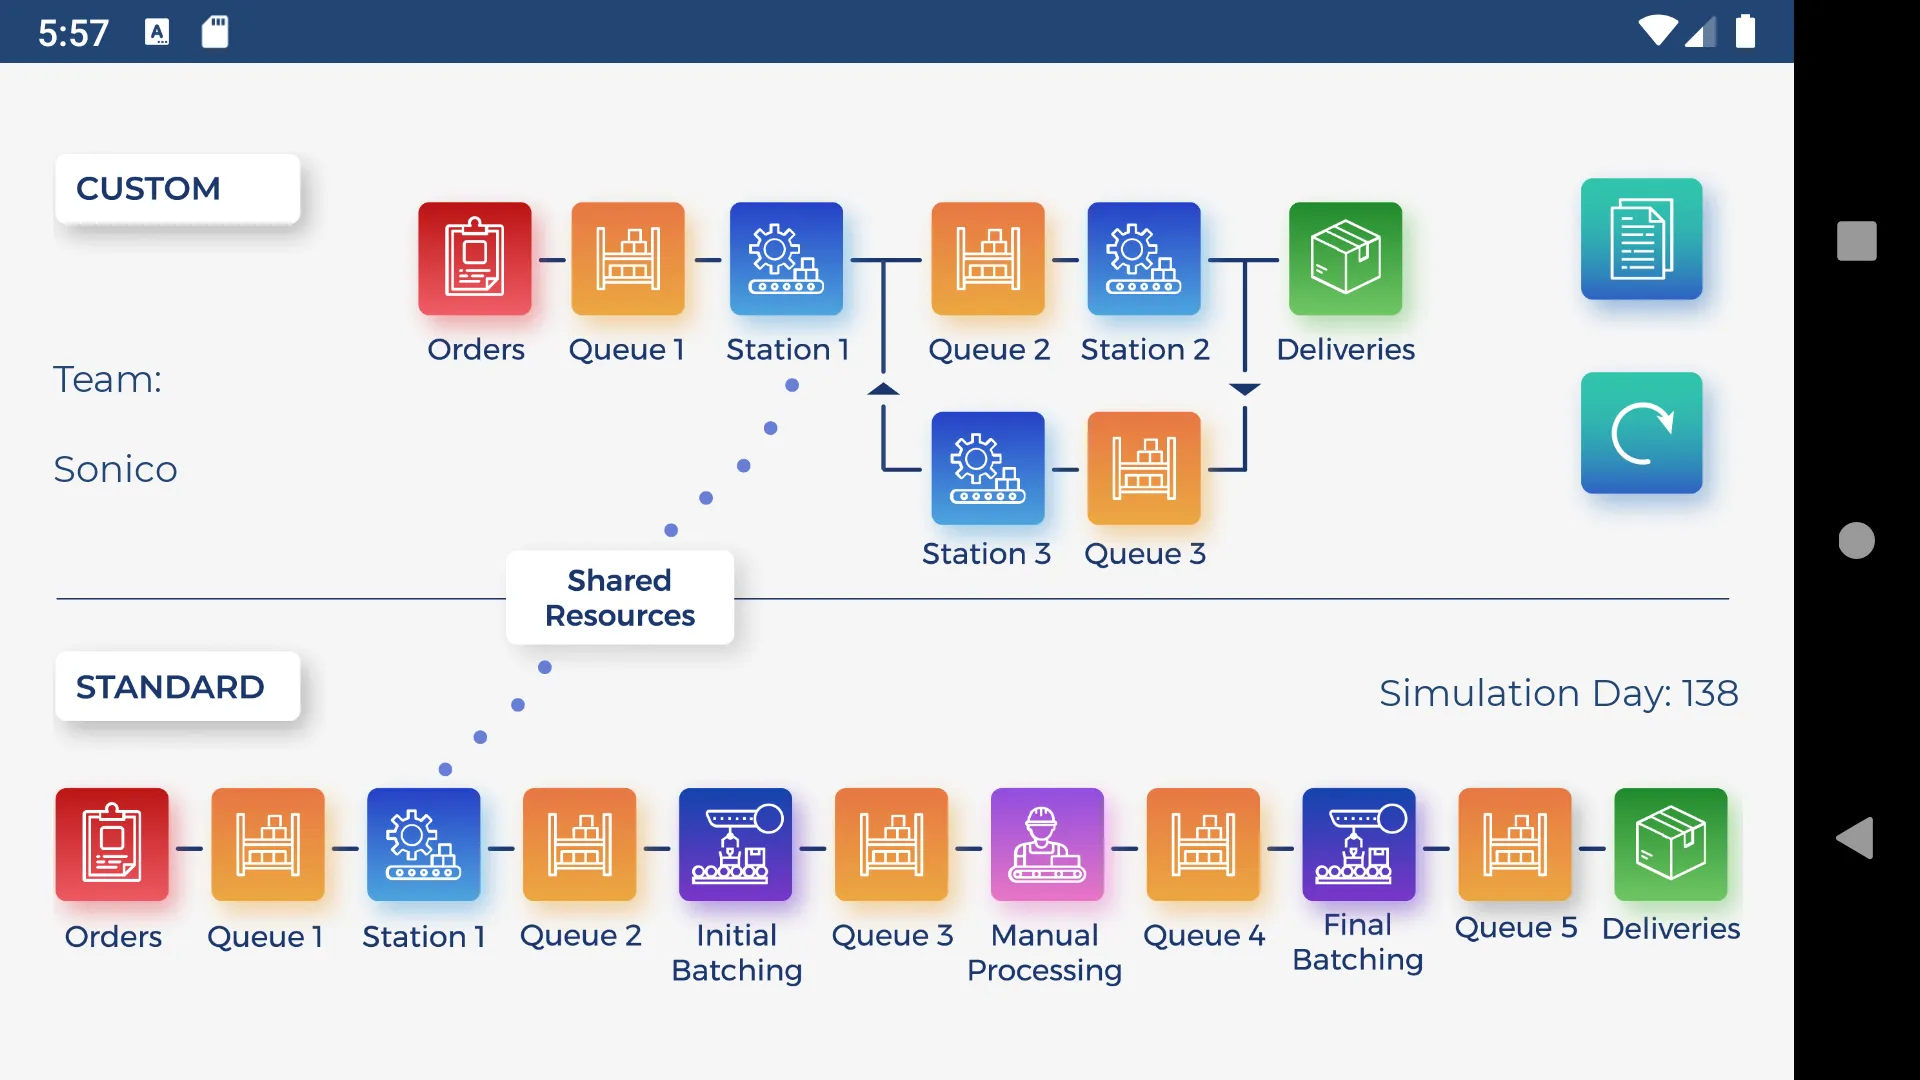Image resolution: width=1920 pixels, height=1080 pixels.
Task: Click Final Batching icon in STANDARD flow
Action: point(1358,844)
